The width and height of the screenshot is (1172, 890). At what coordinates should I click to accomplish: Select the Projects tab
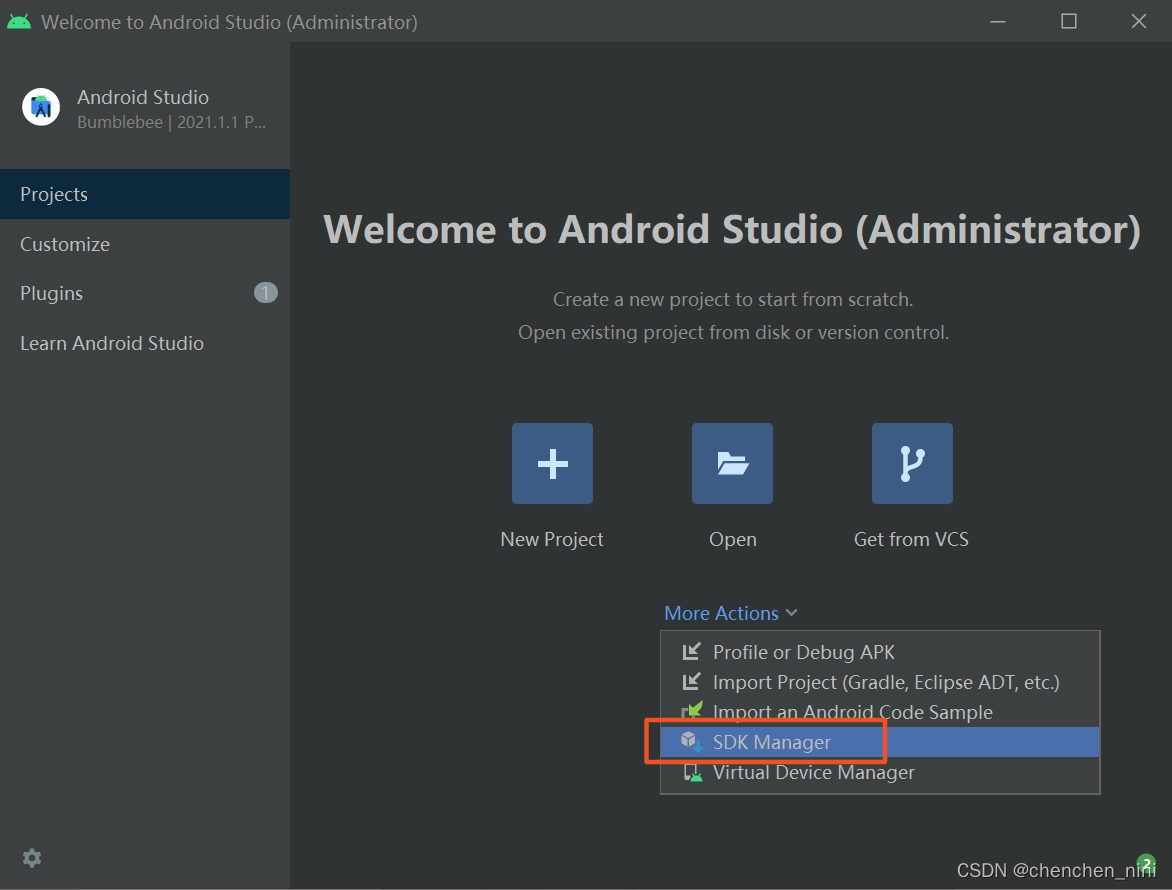coord(145,194)
